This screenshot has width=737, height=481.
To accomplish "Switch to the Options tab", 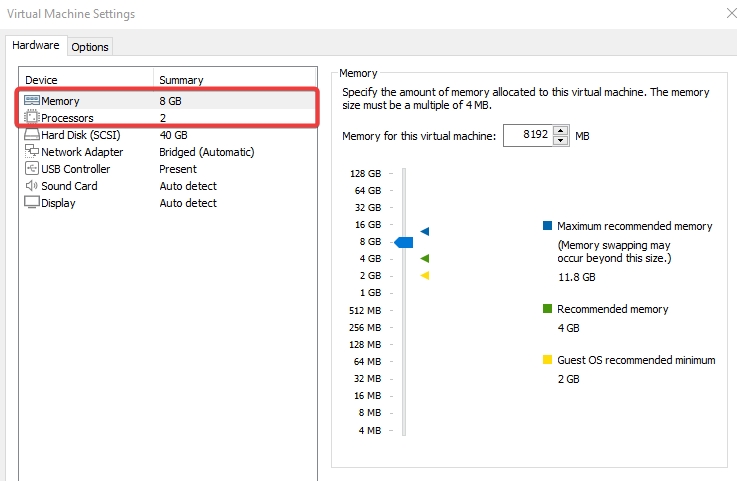I will click(90, 47).
